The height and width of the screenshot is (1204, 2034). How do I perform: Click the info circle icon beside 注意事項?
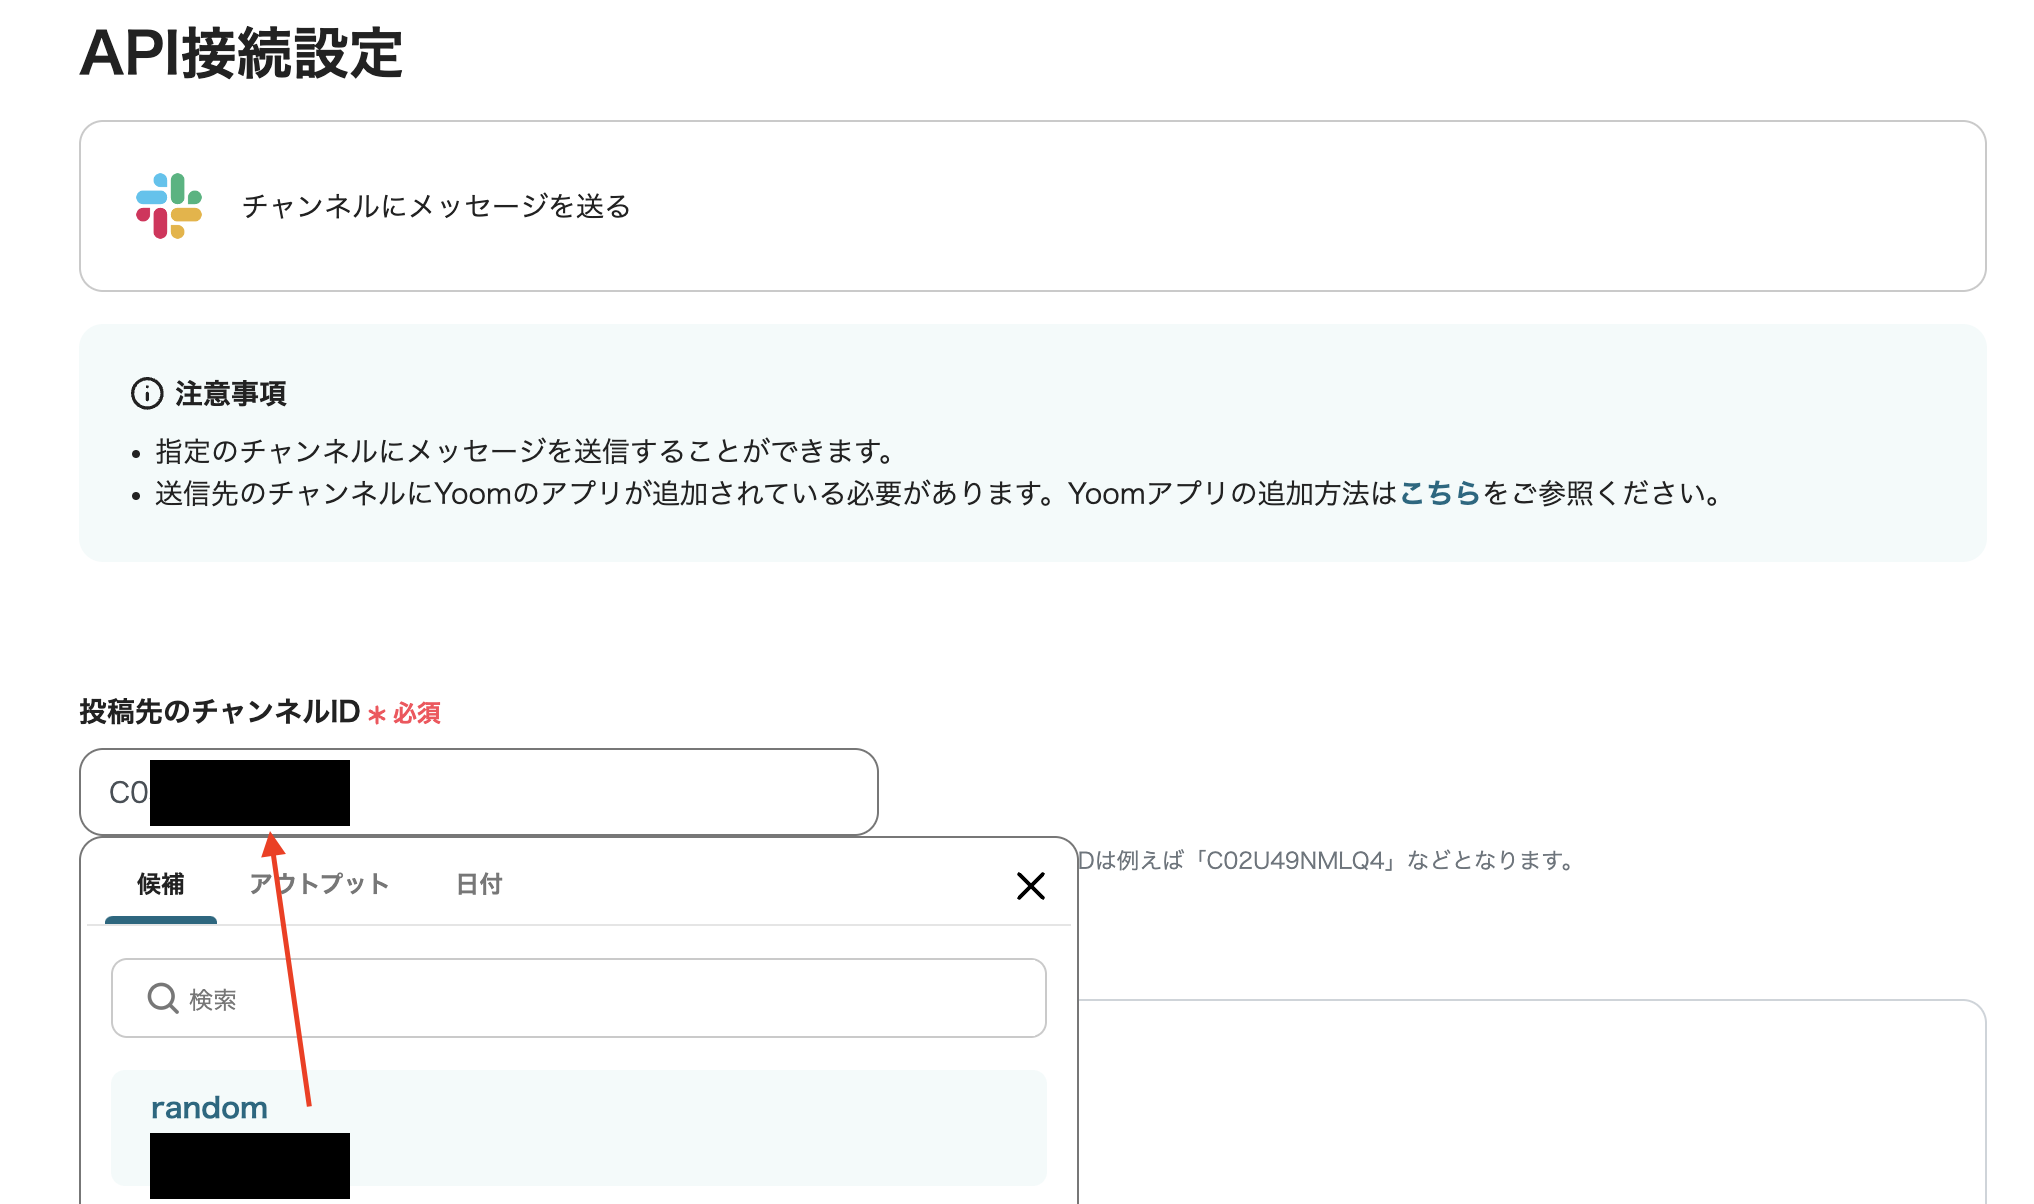147,393
